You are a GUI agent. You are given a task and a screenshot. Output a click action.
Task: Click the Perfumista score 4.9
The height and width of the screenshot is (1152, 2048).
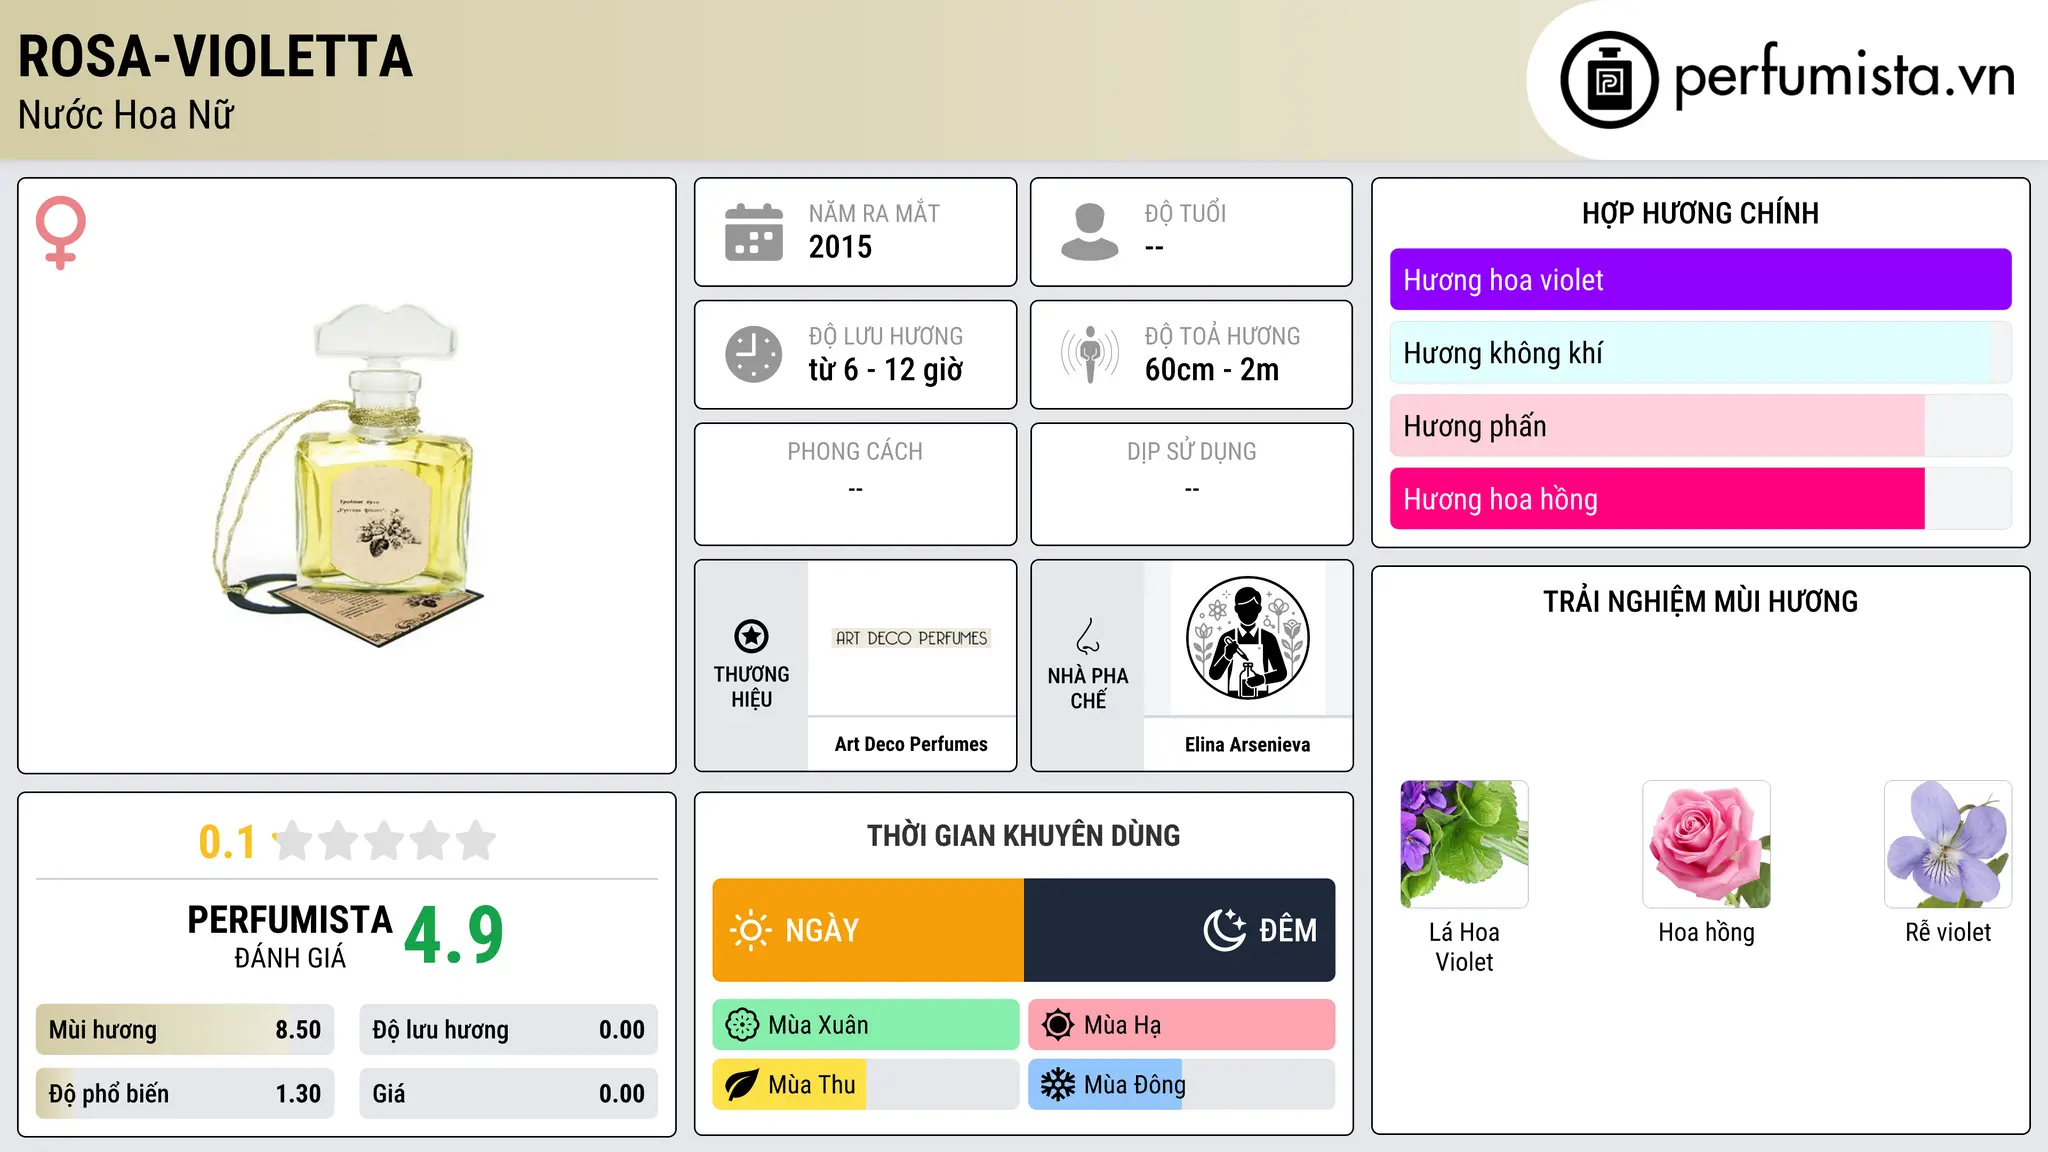(x=454, y=935)
